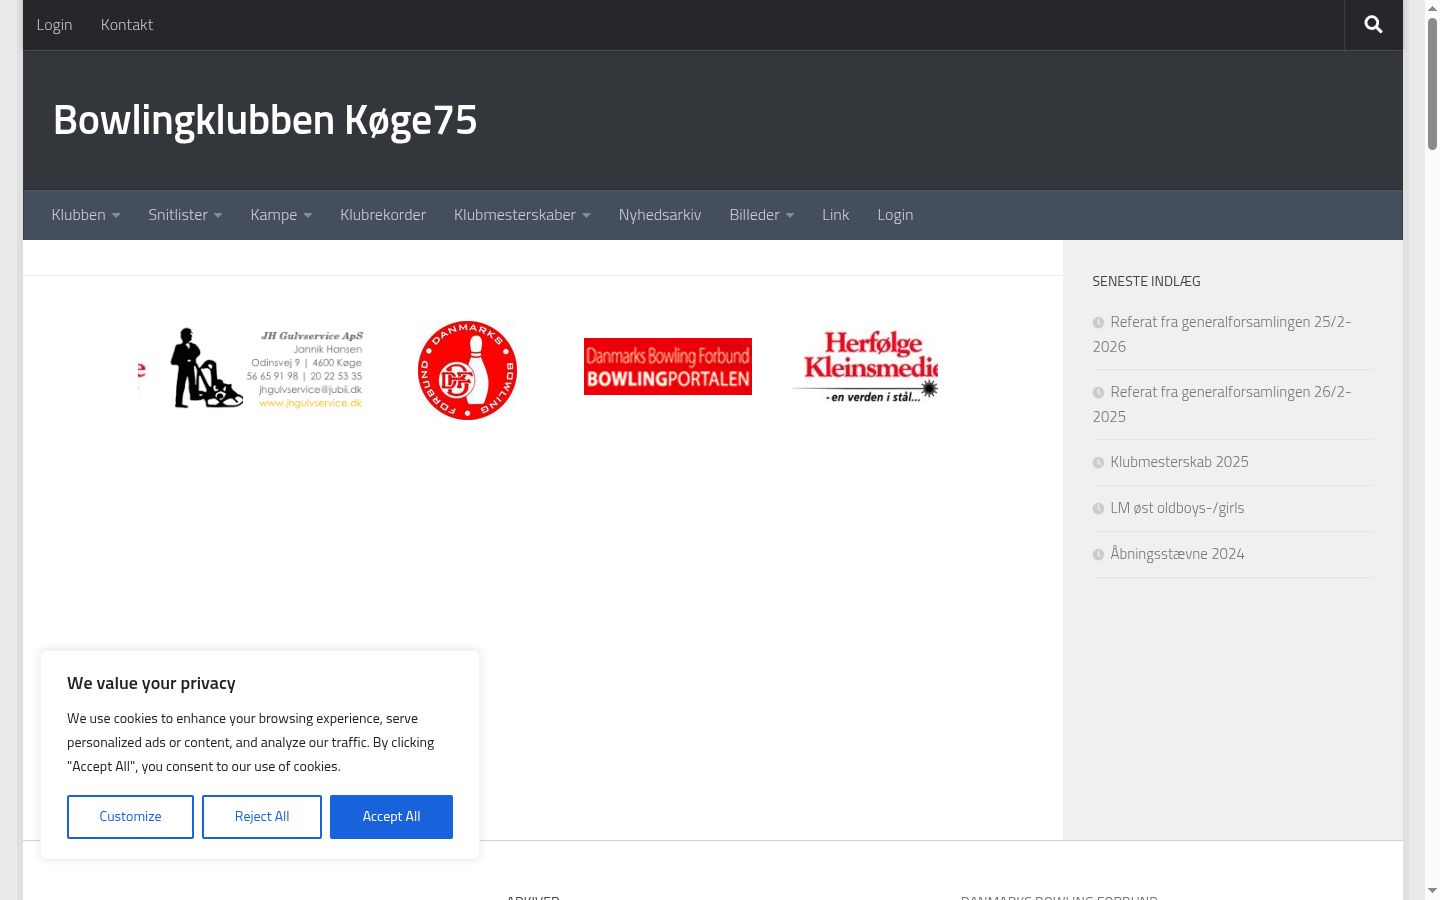Click clock icon beside LM øst oldboys-/girls
The height and width of the screenshot is (900, 1440).
click(1098, 509)
